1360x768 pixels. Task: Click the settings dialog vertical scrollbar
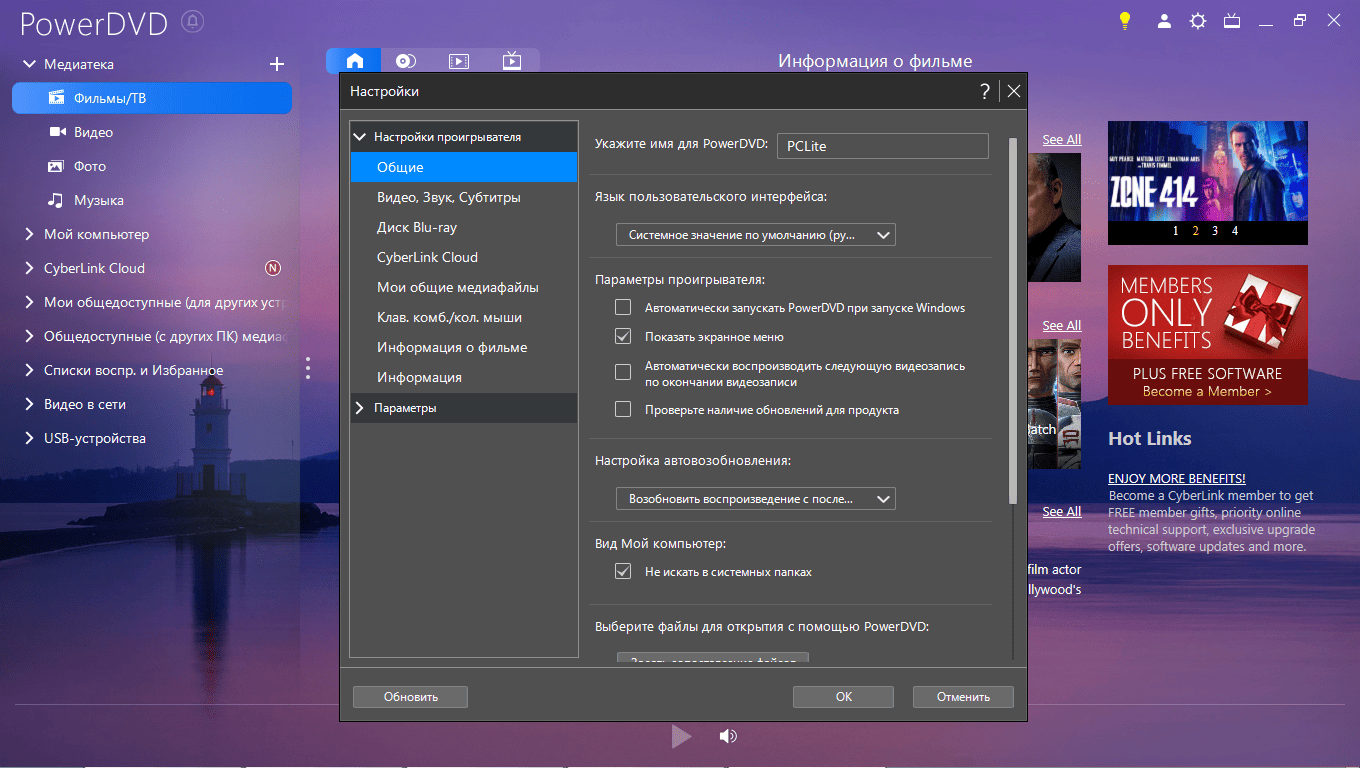pos(1012,320)
